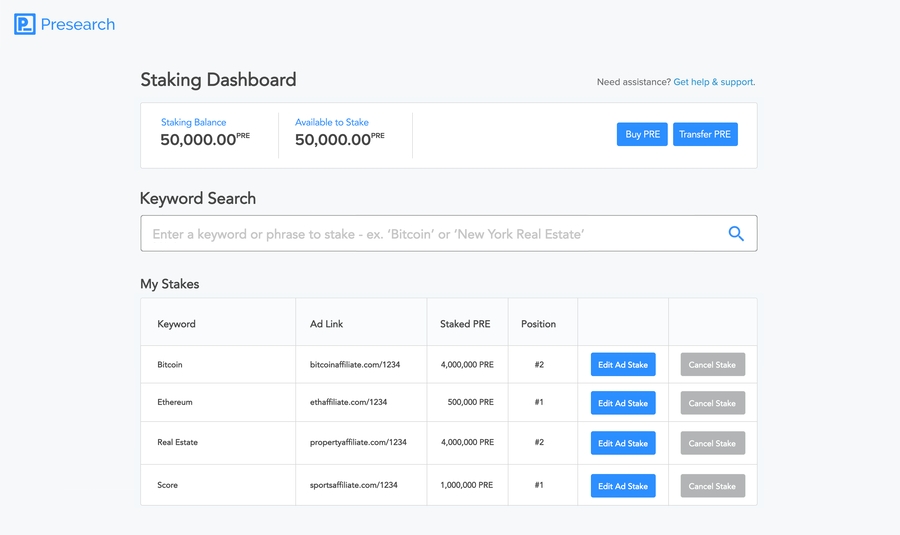Edit ad stake for Bitcoin keyword
This screenshot has height=535, width=900.
pyautogui.click(x=623, y=365)
